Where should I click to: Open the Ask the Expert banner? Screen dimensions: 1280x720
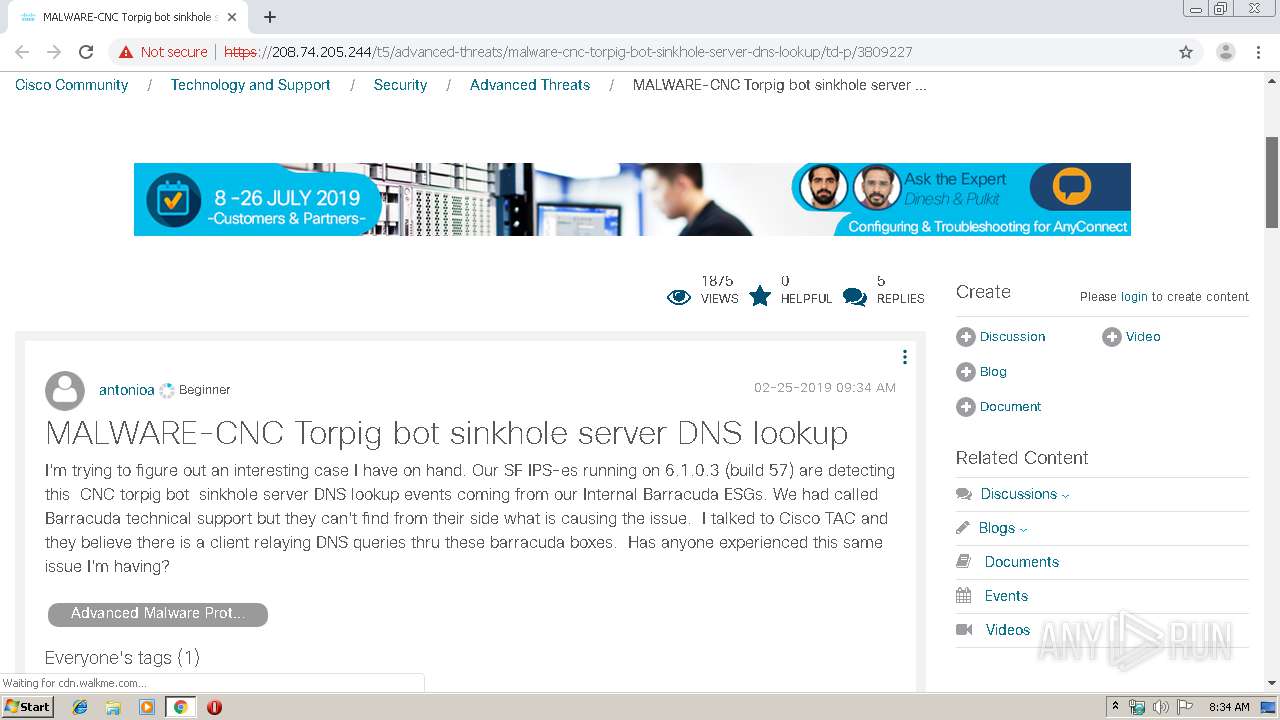point(632,199)
